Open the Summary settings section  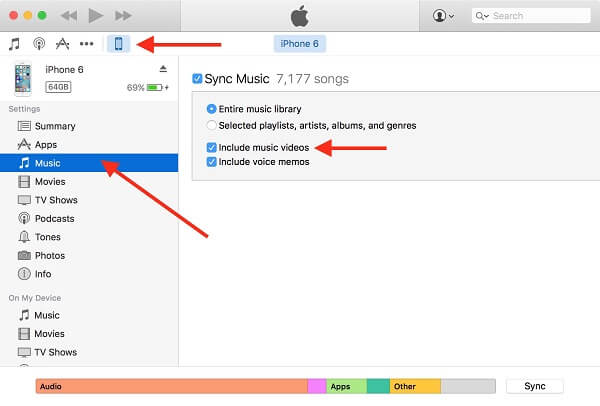54,126
